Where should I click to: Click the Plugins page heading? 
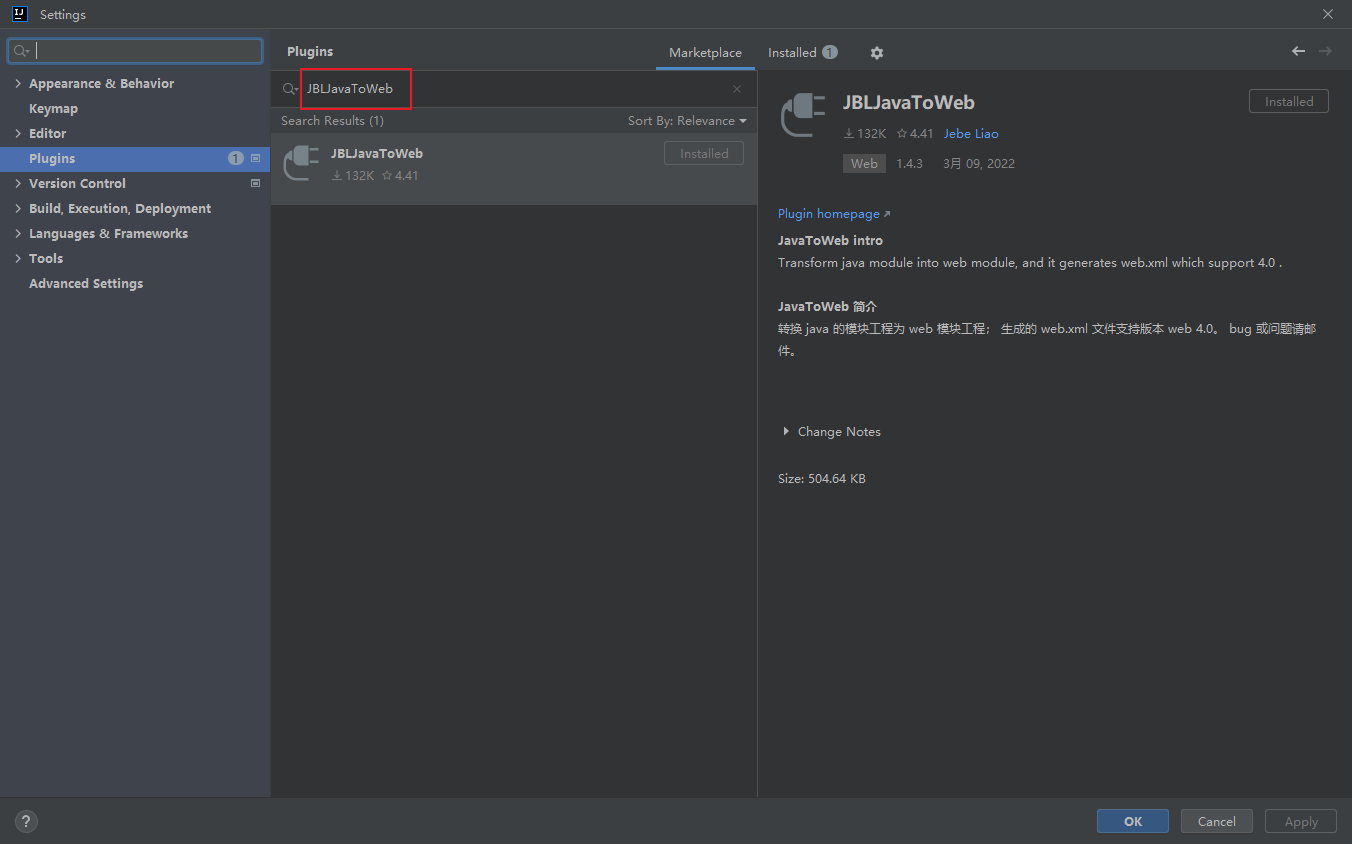click(310, 51)
